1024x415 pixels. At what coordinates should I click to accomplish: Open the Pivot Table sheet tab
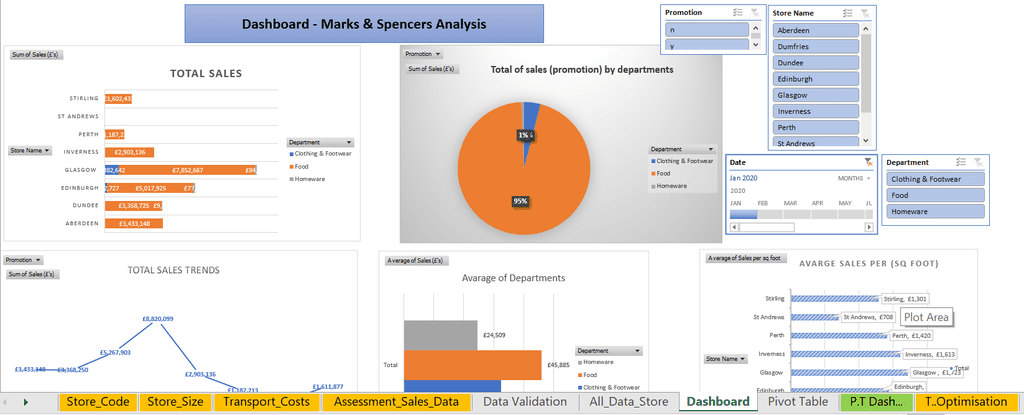click(x=797, y=402)
